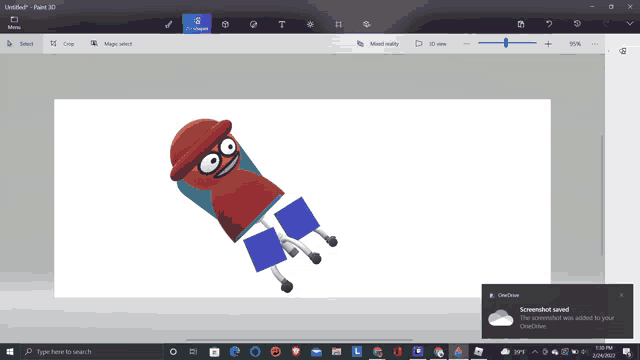Undo the last action

[549, 24]
